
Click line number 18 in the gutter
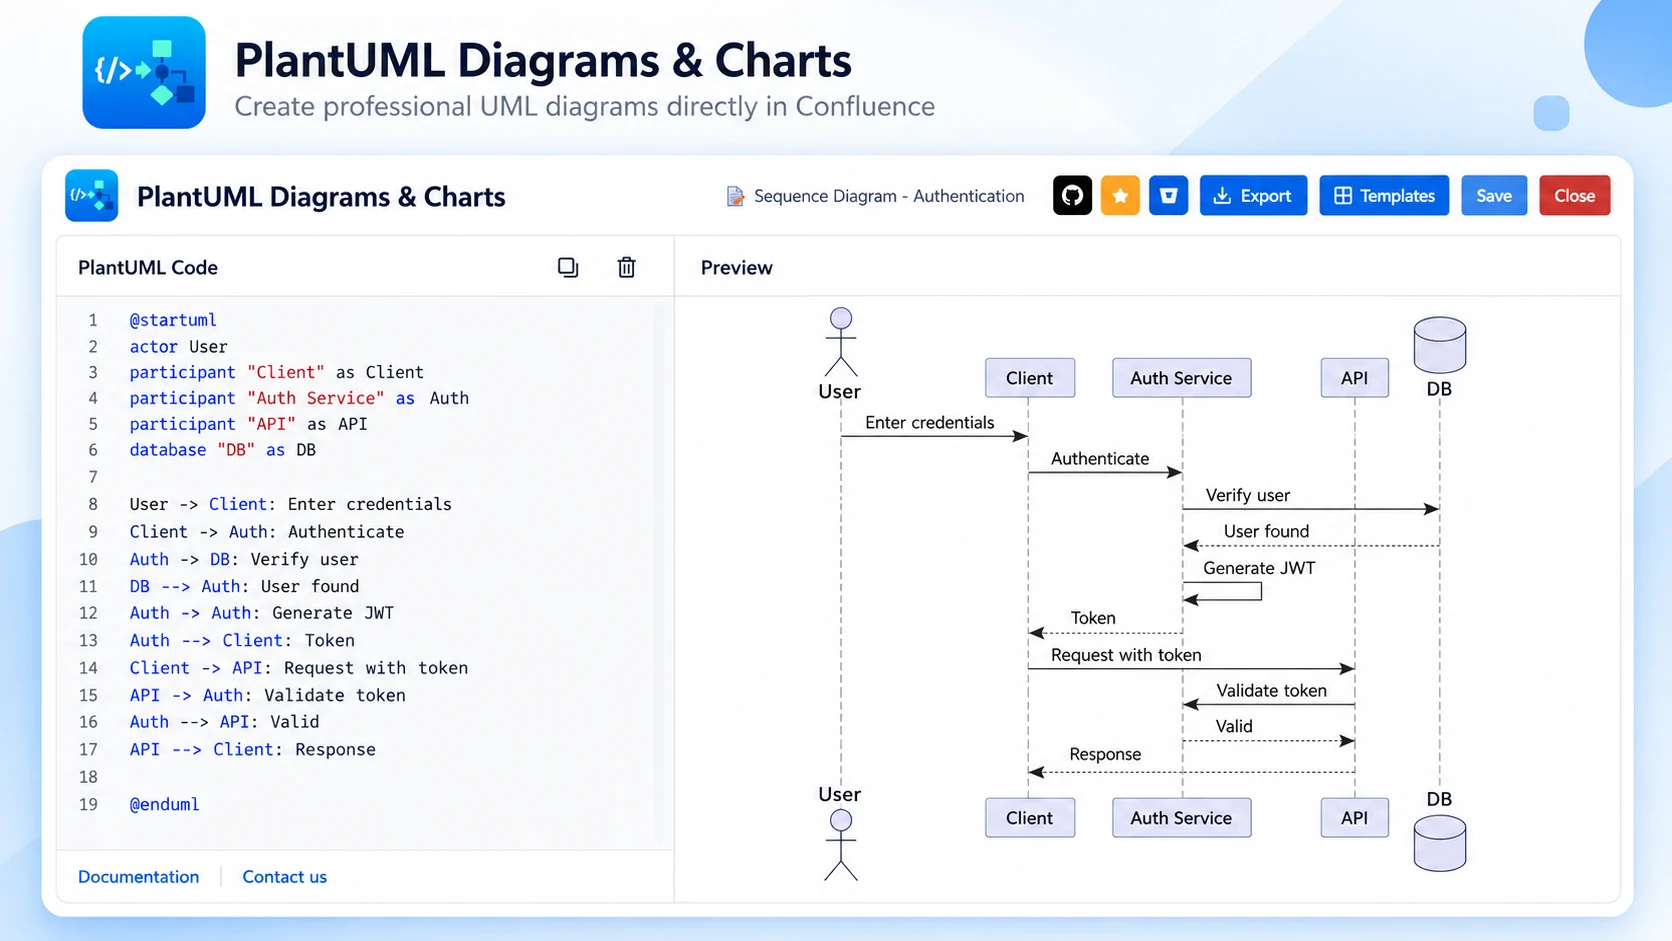coord(89,777)
